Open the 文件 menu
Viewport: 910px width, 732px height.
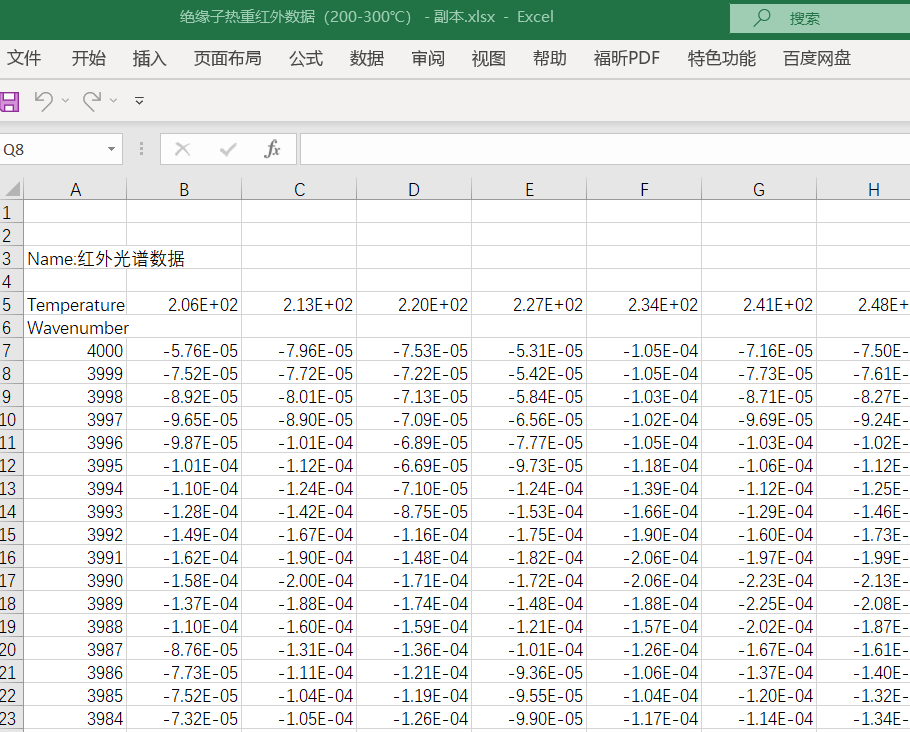[x=24, y=58]
